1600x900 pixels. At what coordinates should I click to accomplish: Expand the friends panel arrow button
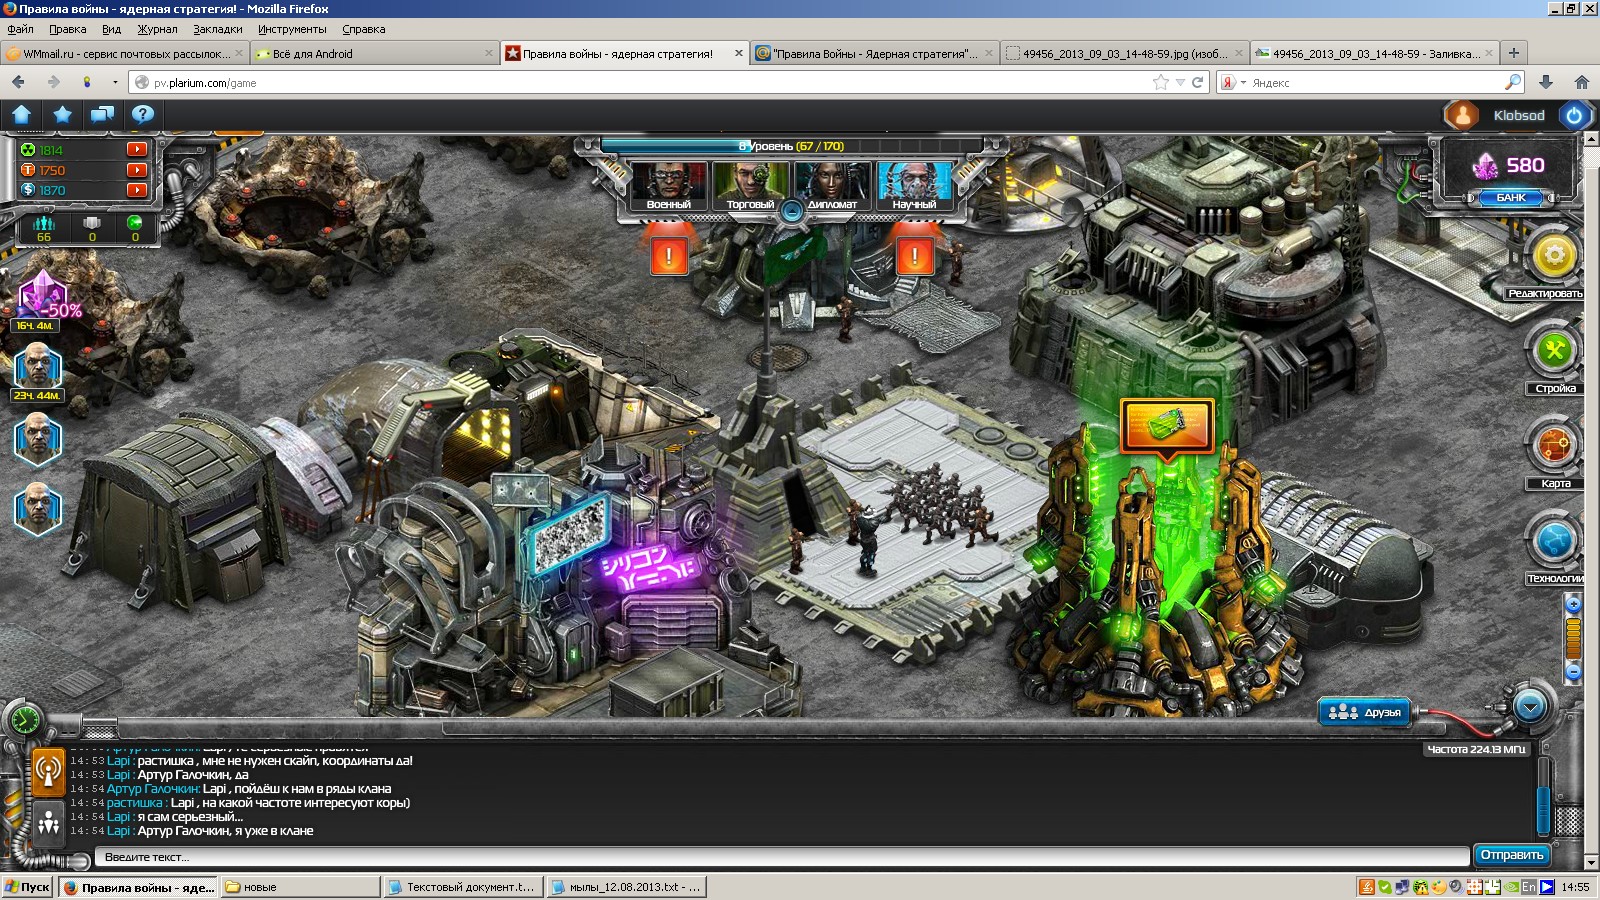(1530, 707)
